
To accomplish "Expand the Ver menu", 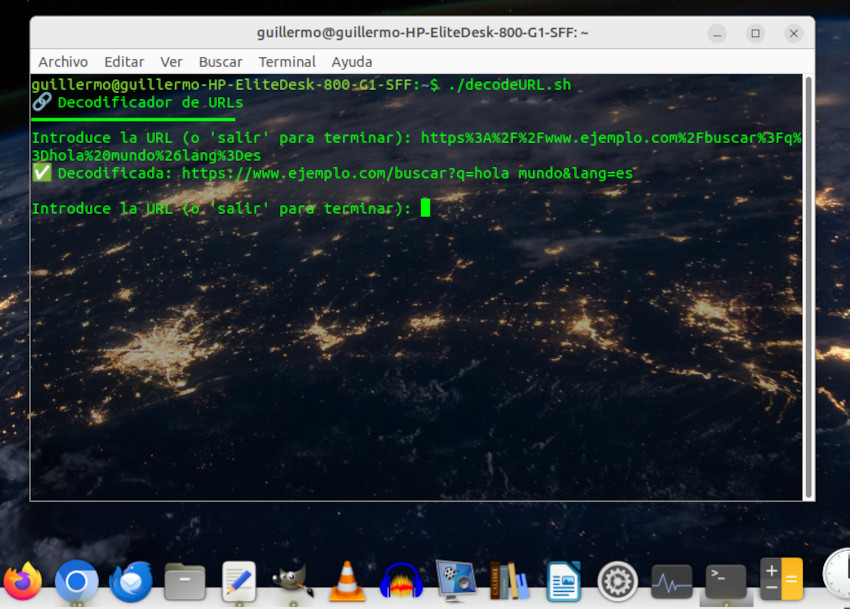I will point(171,62).
